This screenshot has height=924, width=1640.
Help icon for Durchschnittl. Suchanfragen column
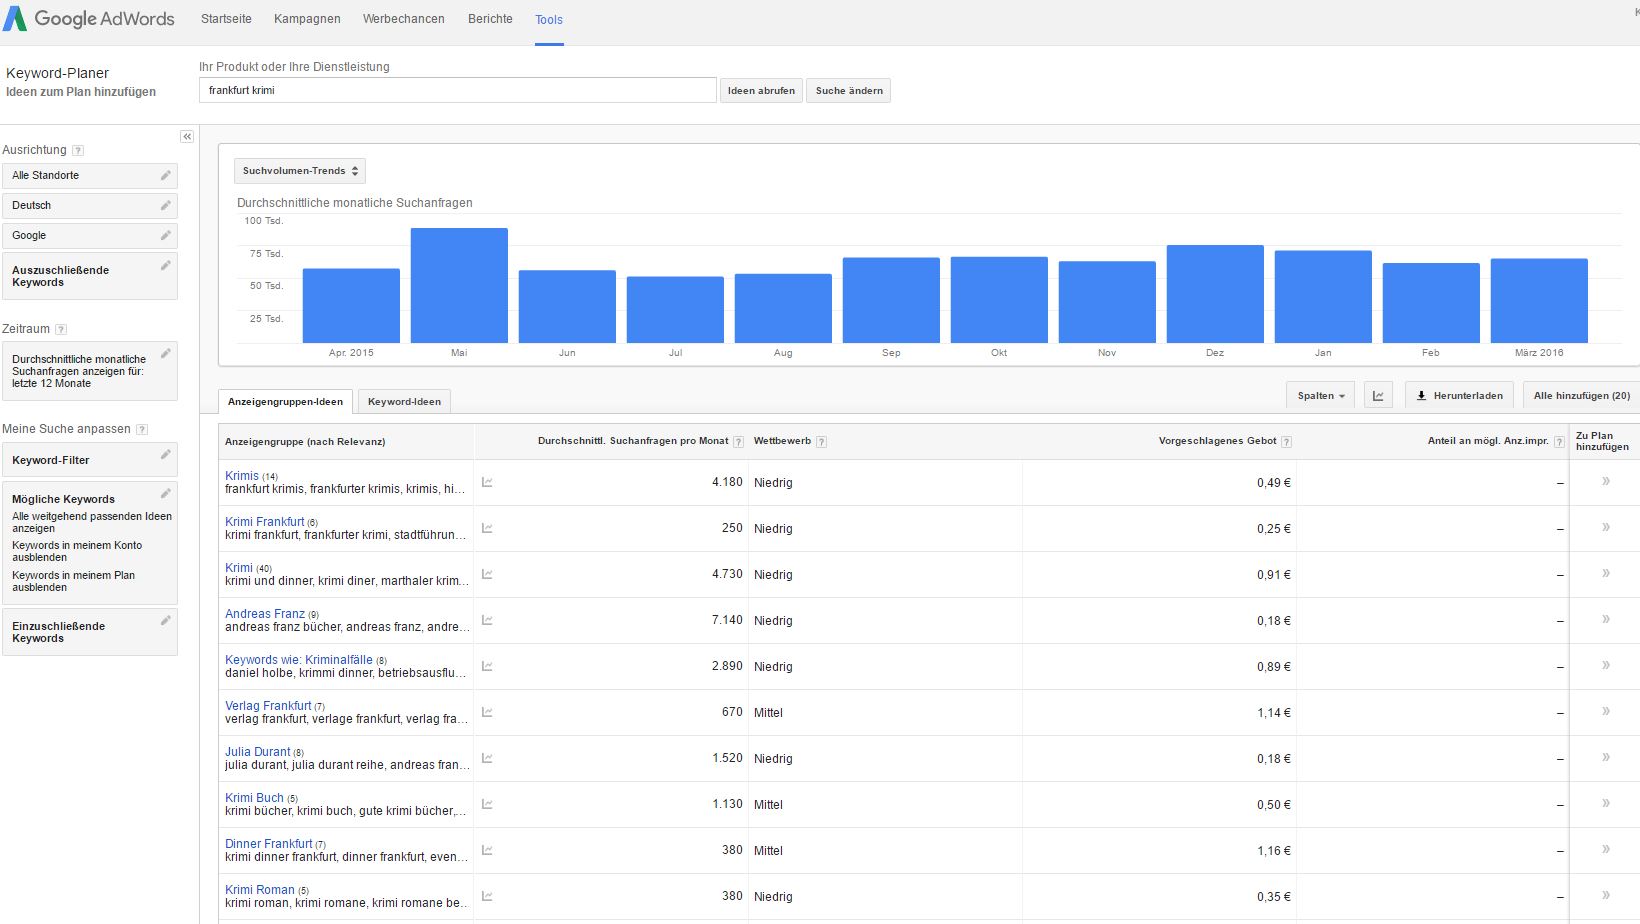point(738,441)
